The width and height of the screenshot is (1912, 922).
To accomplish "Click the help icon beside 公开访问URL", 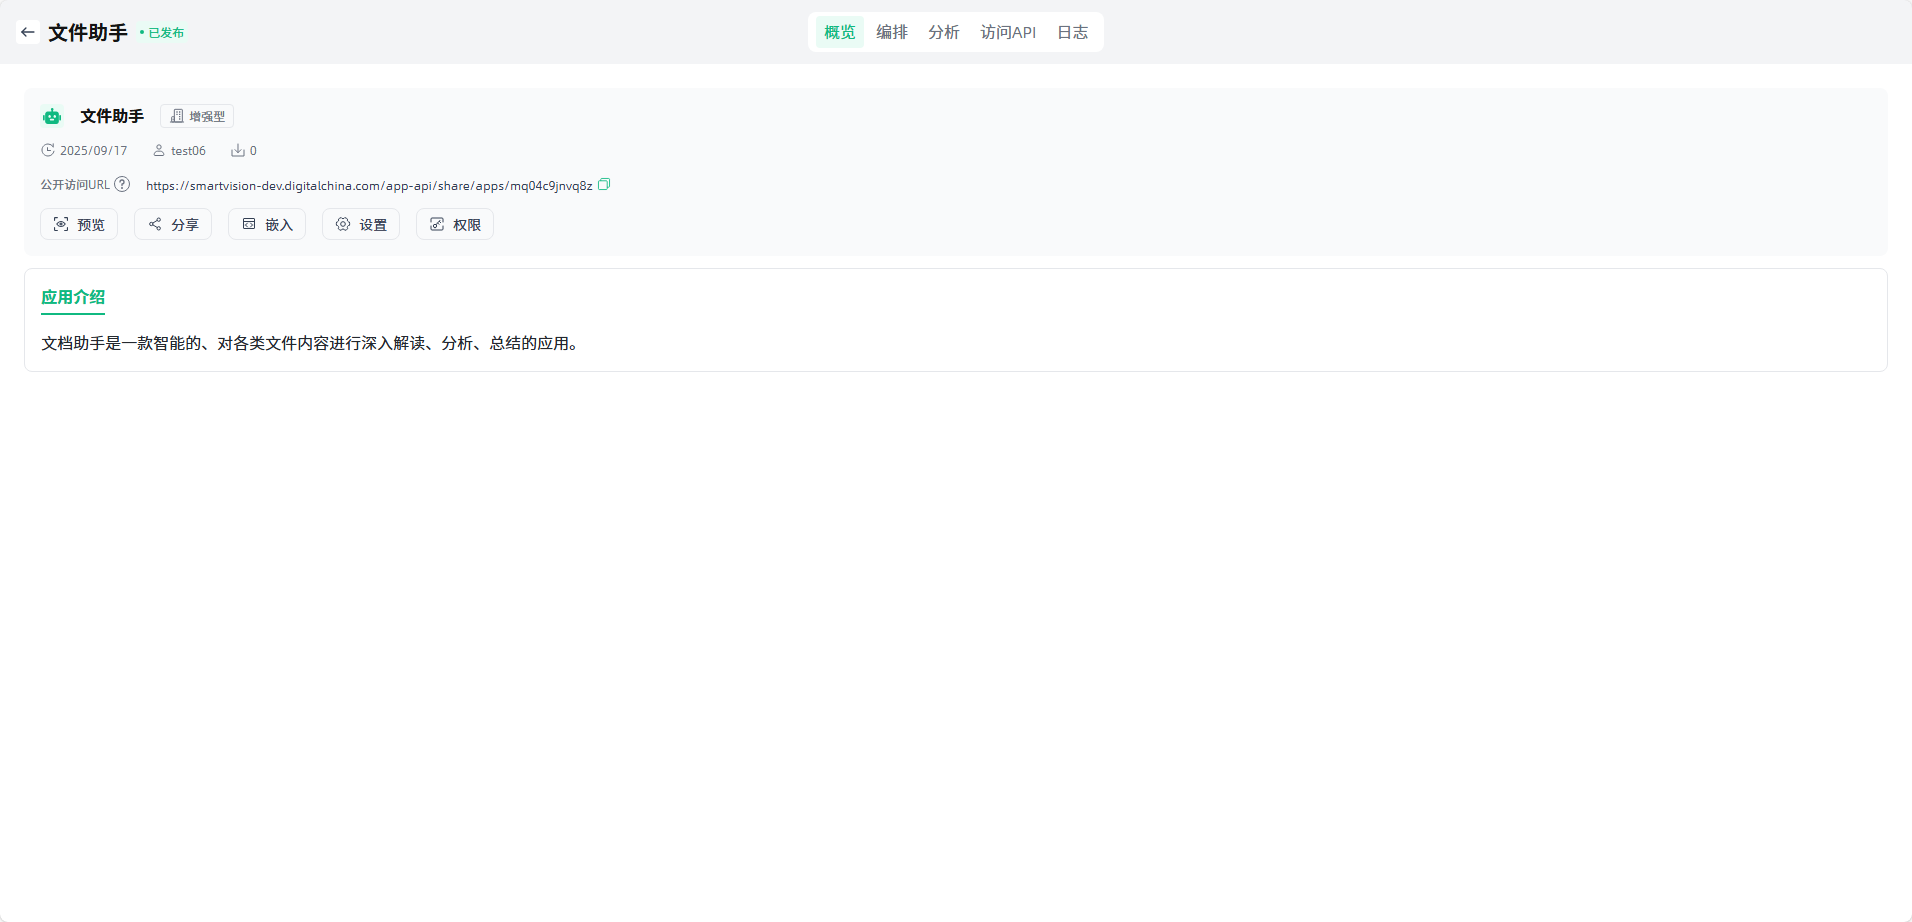I will click(x=122, y=184).
